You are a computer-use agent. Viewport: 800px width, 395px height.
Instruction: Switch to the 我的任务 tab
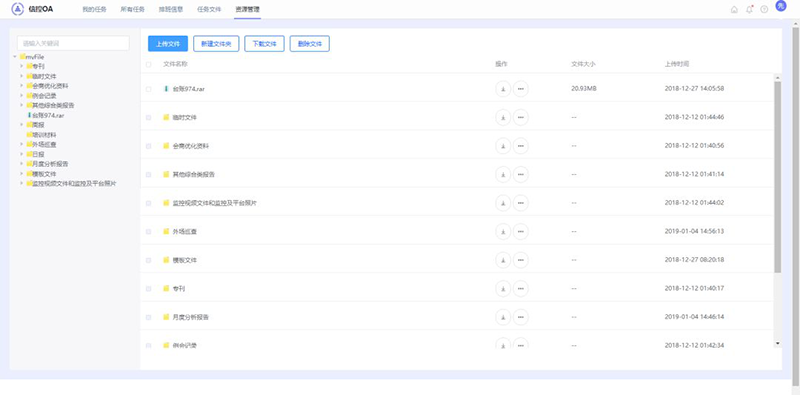click(x=94, y=9)
